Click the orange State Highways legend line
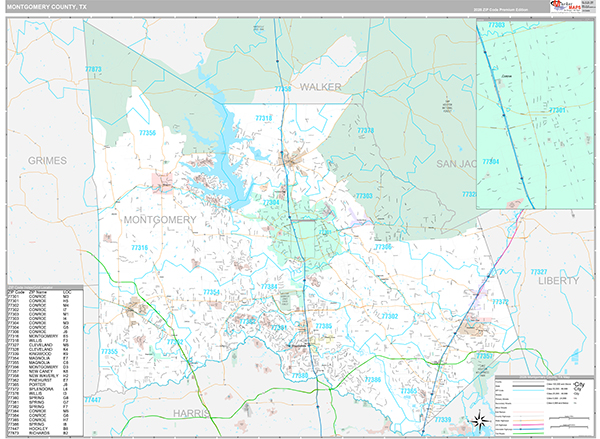This screenshot has height=439, width=600. tap(528, 421)
